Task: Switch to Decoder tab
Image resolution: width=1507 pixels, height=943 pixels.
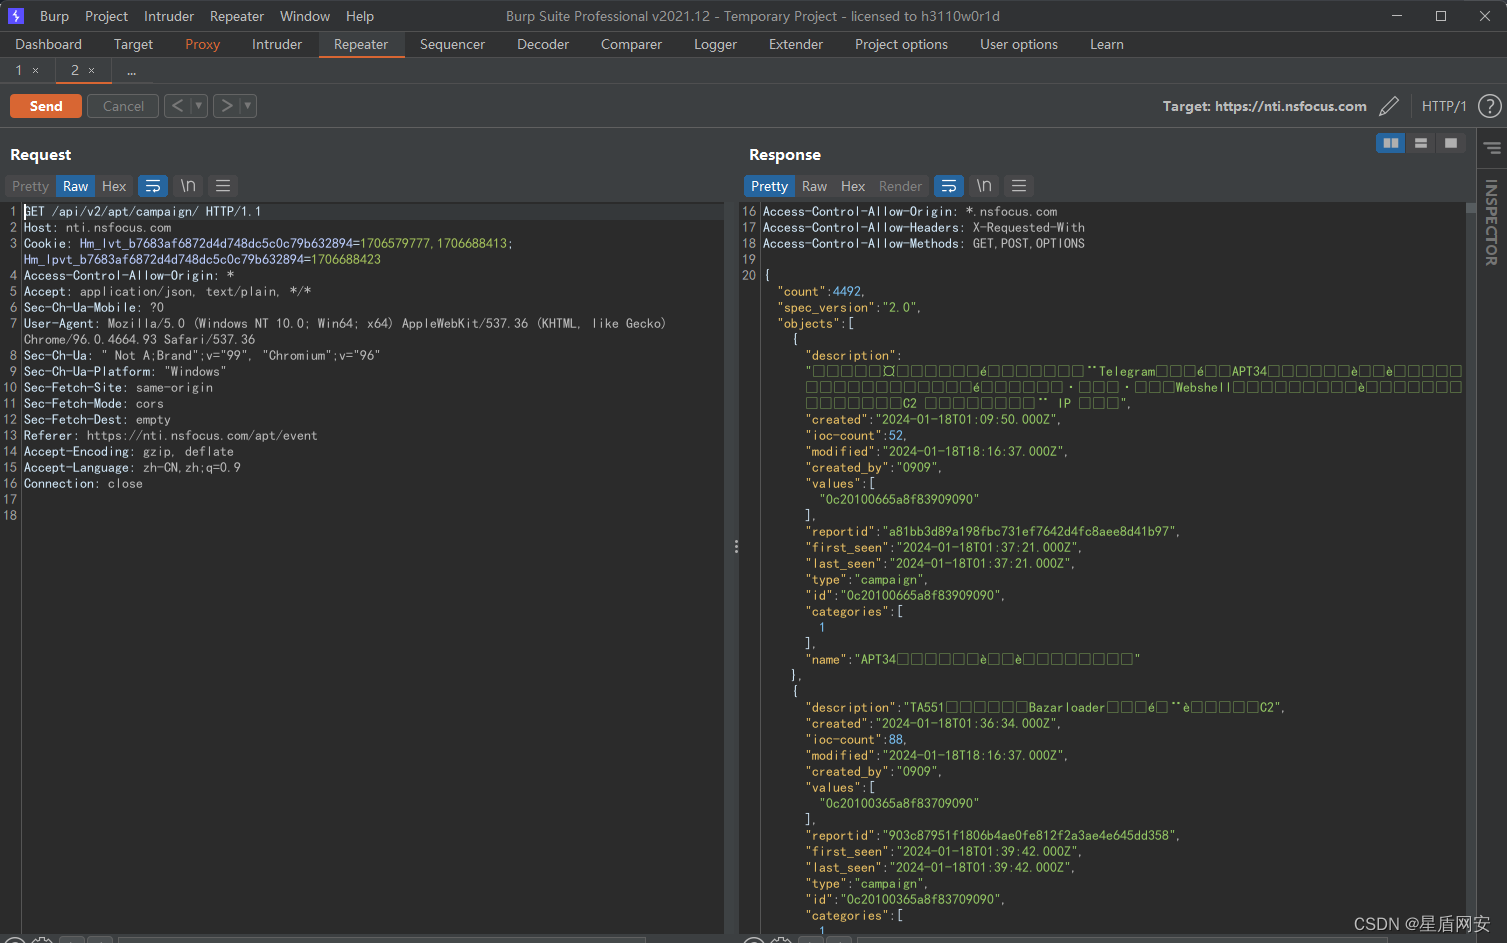Action: coord(543,44)
